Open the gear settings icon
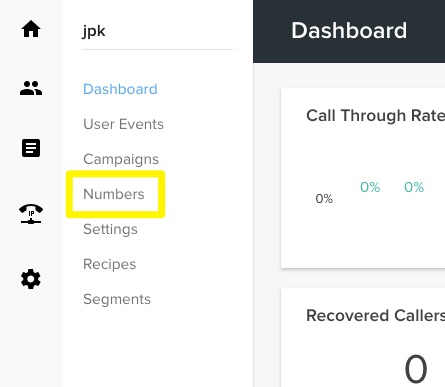This screenshot has width=445, height=387. pos(31,279)
